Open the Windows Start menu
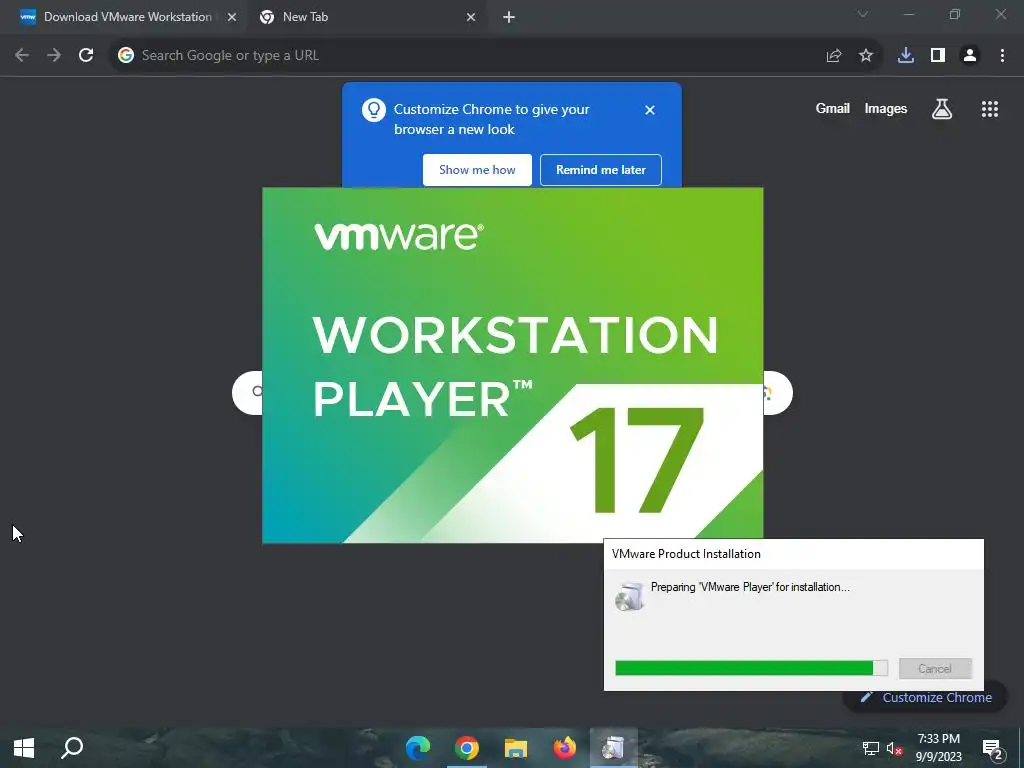This screenshot has width=1024, height=768. 24,748
